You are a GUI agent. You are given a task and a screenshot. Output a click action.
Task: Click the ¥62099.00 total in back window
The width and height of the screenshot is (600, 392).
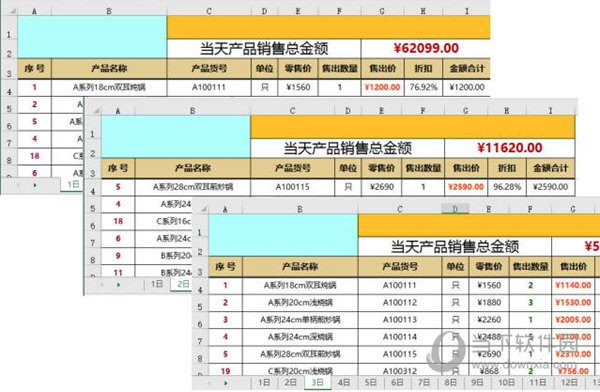[x=426, y=48]
